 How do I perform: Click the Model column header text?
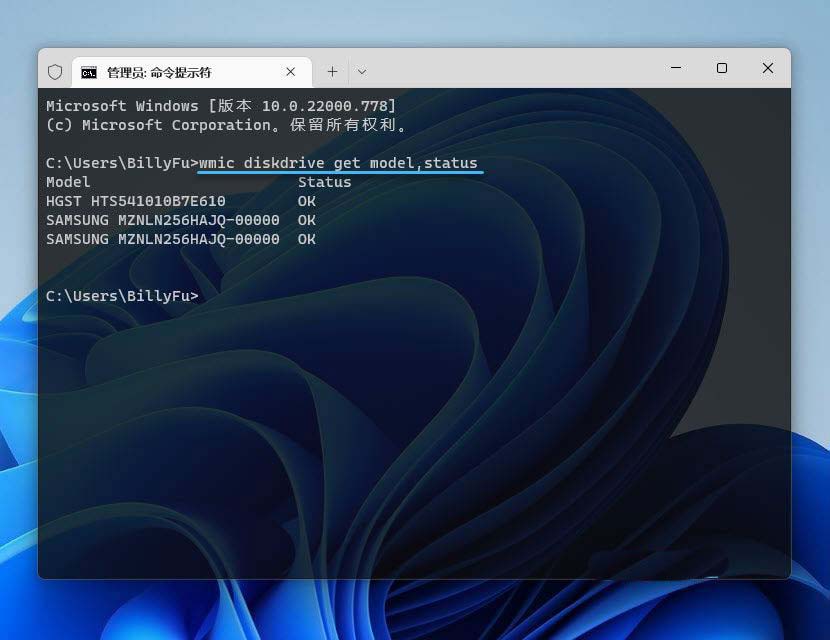(68, 182)
